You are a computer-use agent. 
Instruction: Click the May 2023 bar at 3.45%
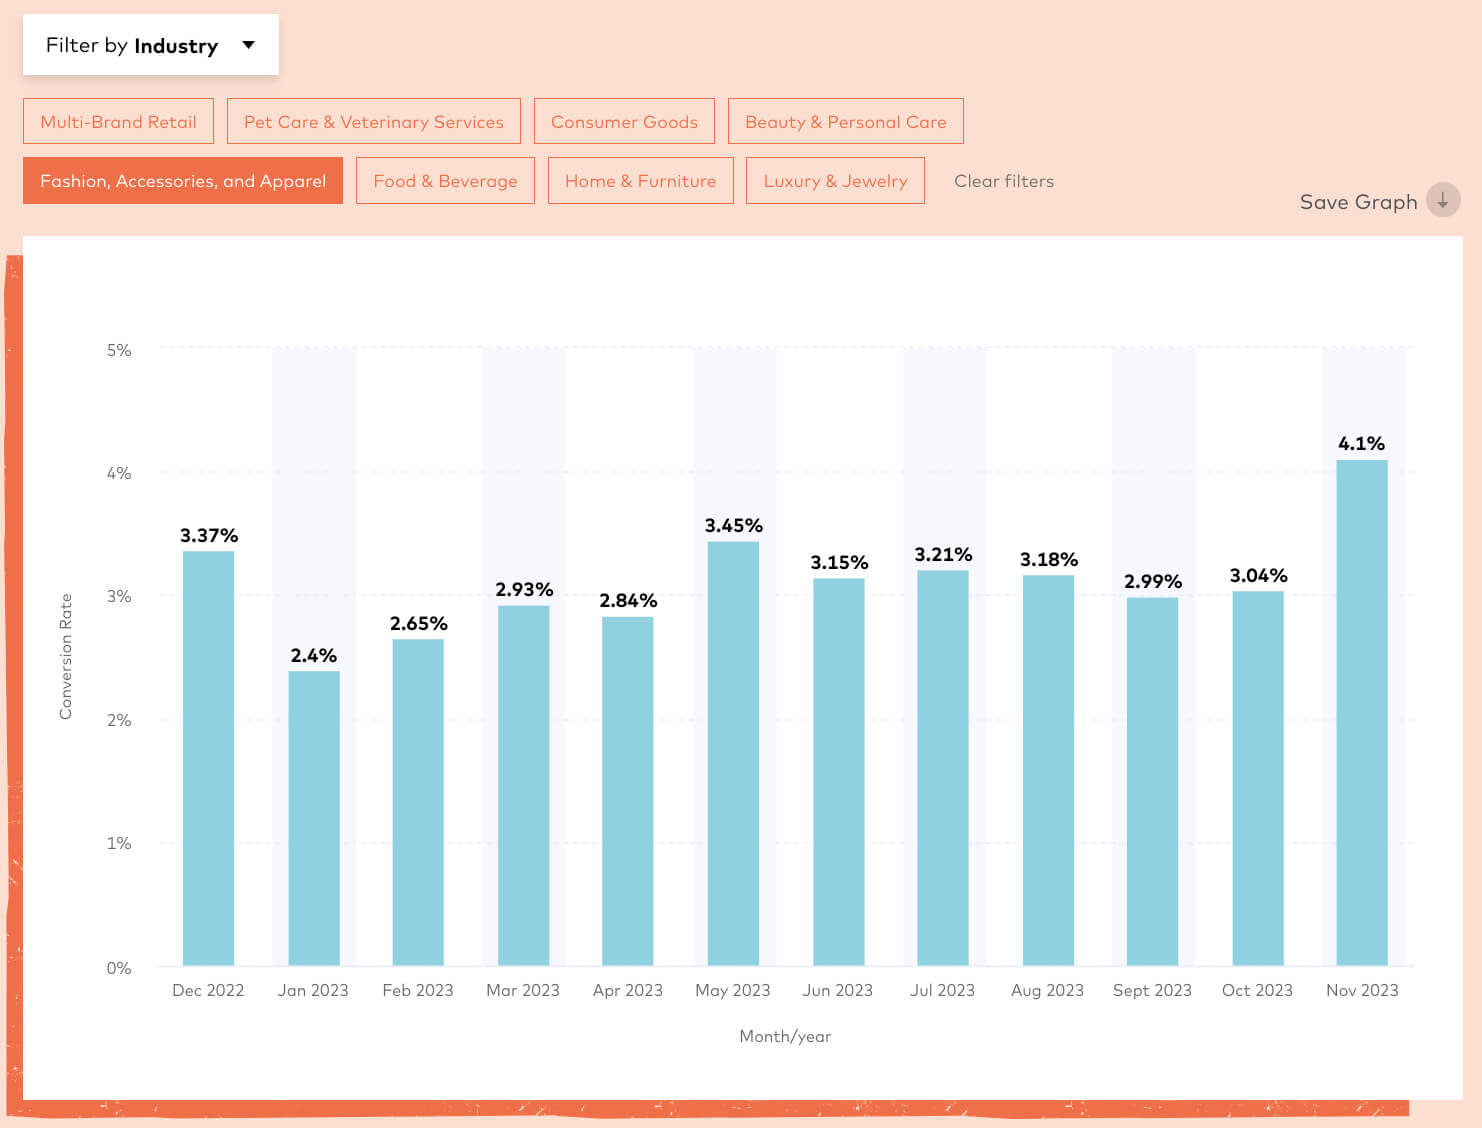coord(733,753)
